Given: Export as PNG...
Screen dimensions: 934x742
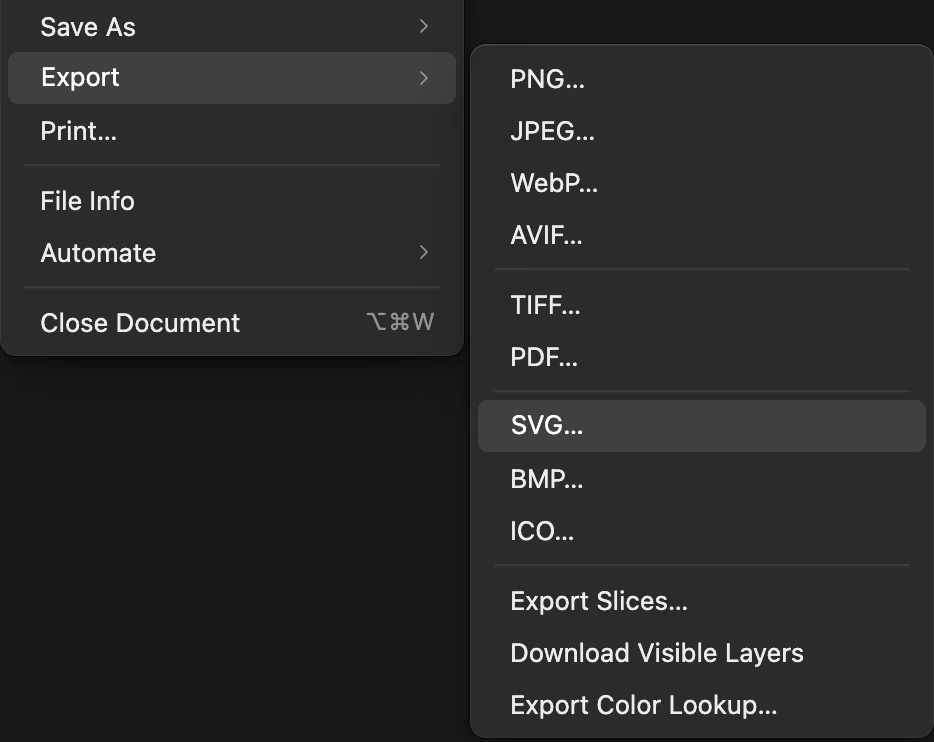Looking at the screenshot, I should (702, 79).
